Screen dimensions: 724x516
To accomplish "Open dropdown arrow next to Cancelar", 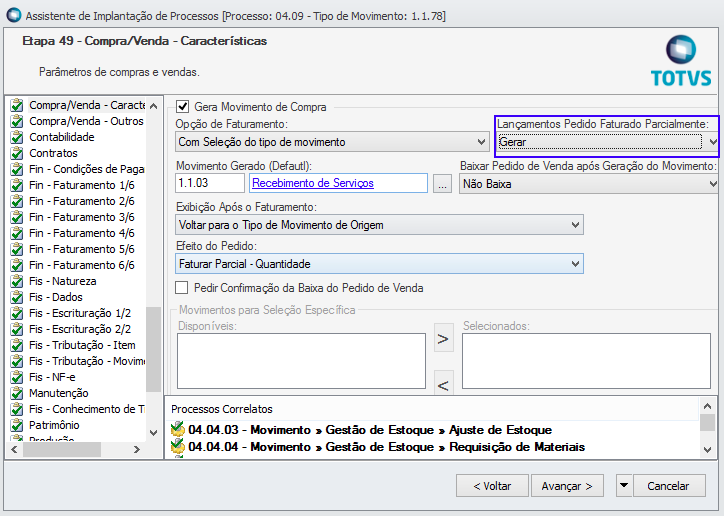I will click(x=624, y=486).
